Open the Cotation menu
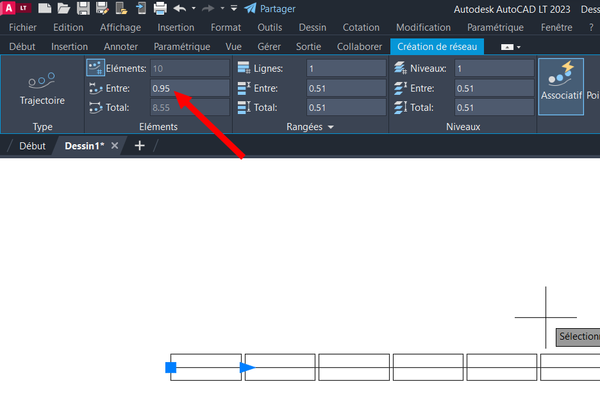The height and width of the screenshot is (414, 600). click(x=361, y=28)
